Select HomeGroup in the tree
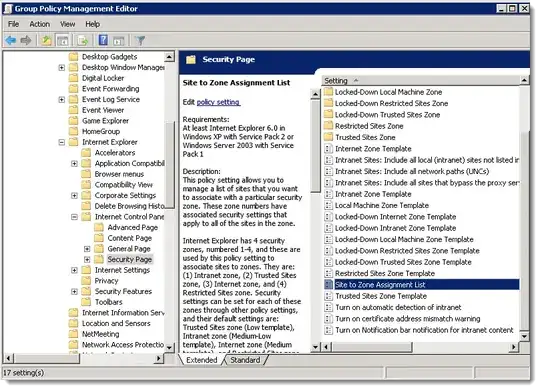This screenshot has height=390, width=540. 101,131
